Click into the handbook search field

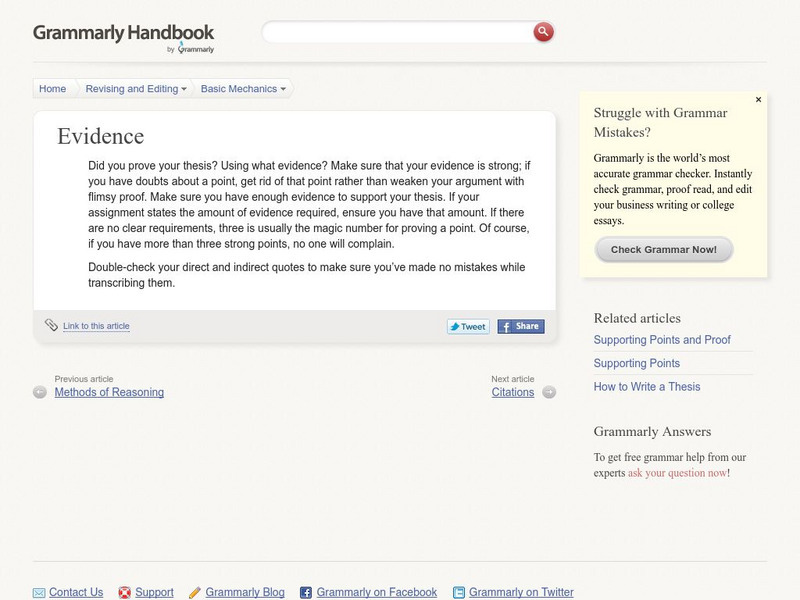pyautogui.click(x=398, y=32)
